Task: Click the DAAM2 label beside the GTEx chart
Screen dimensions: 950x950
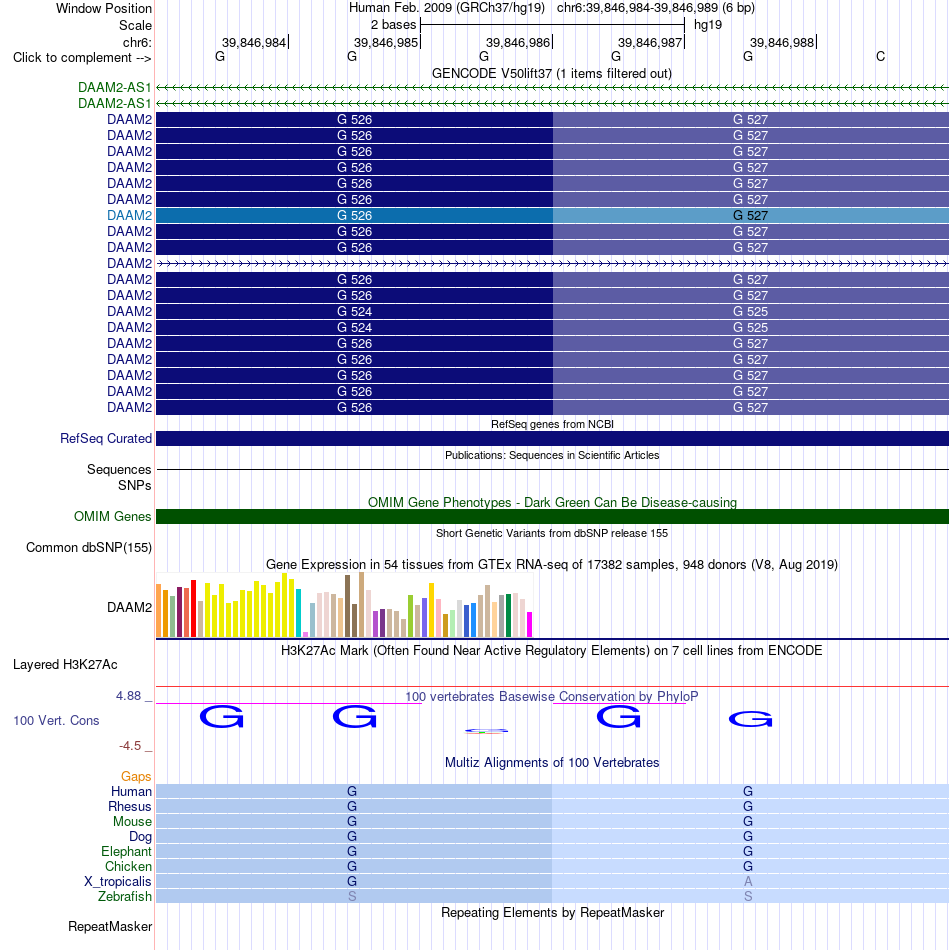Action: coord(129,607)
